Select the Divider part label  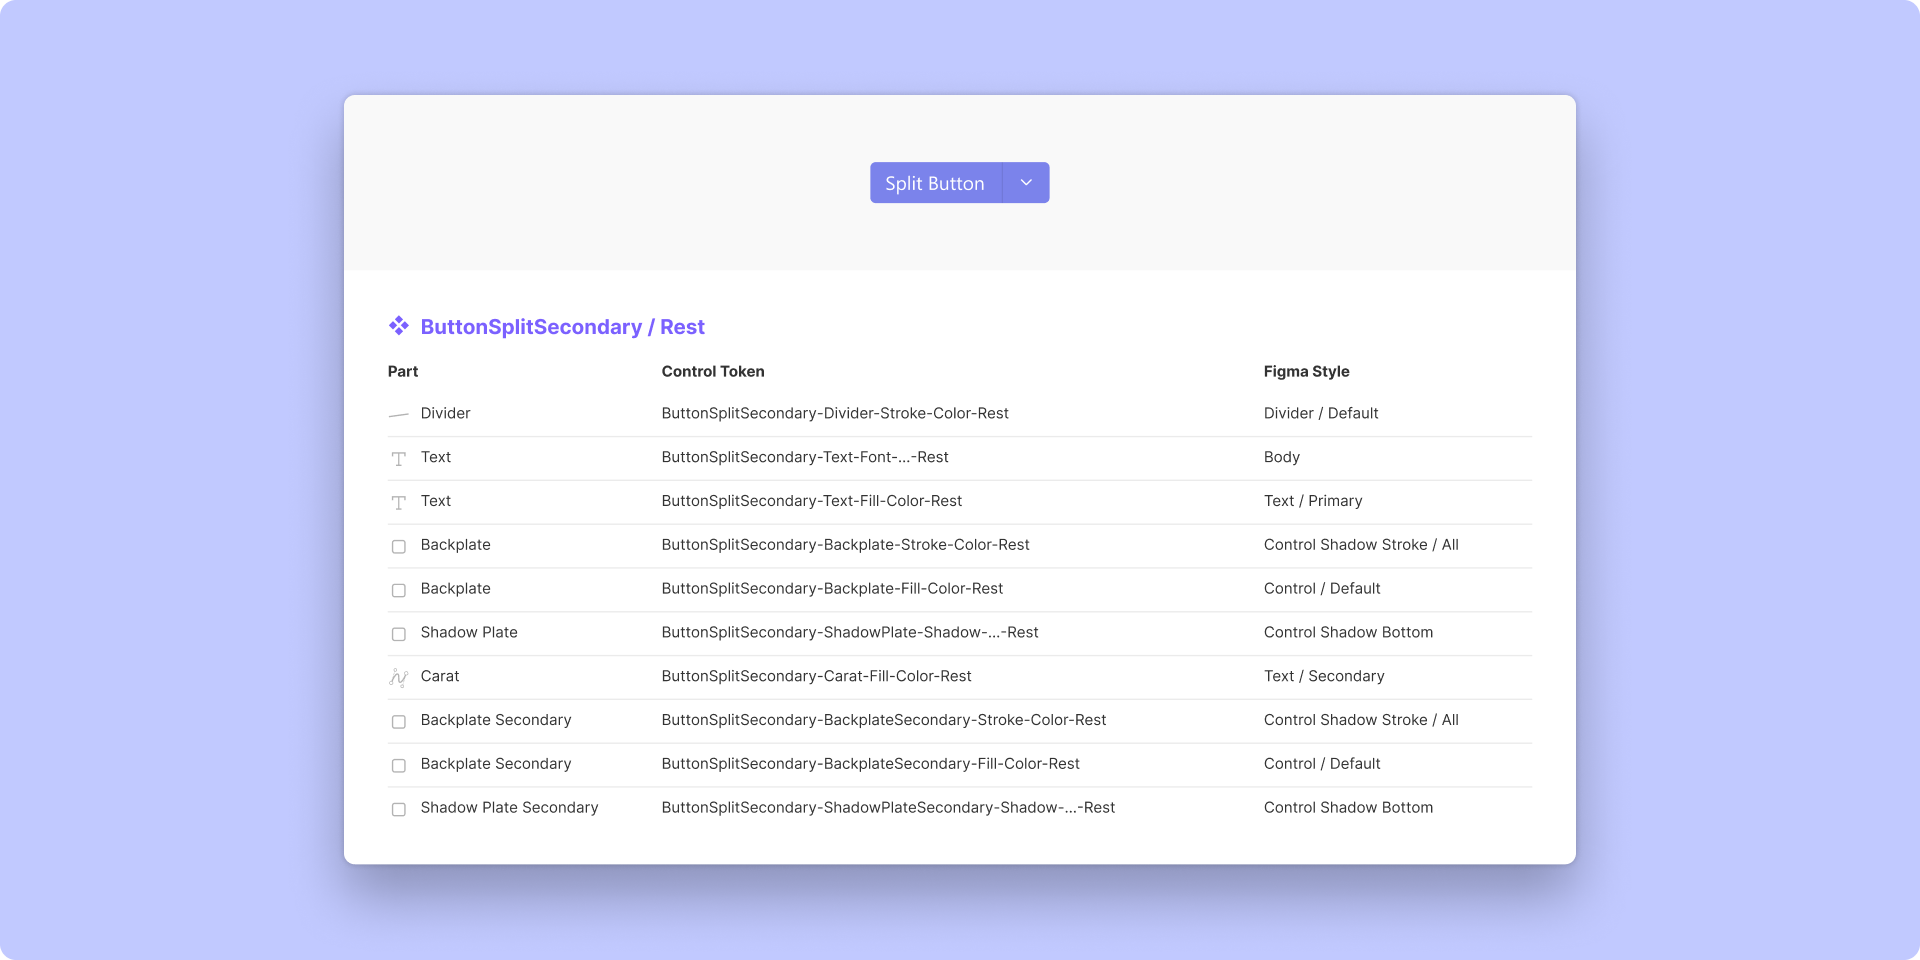coord(445,413)
